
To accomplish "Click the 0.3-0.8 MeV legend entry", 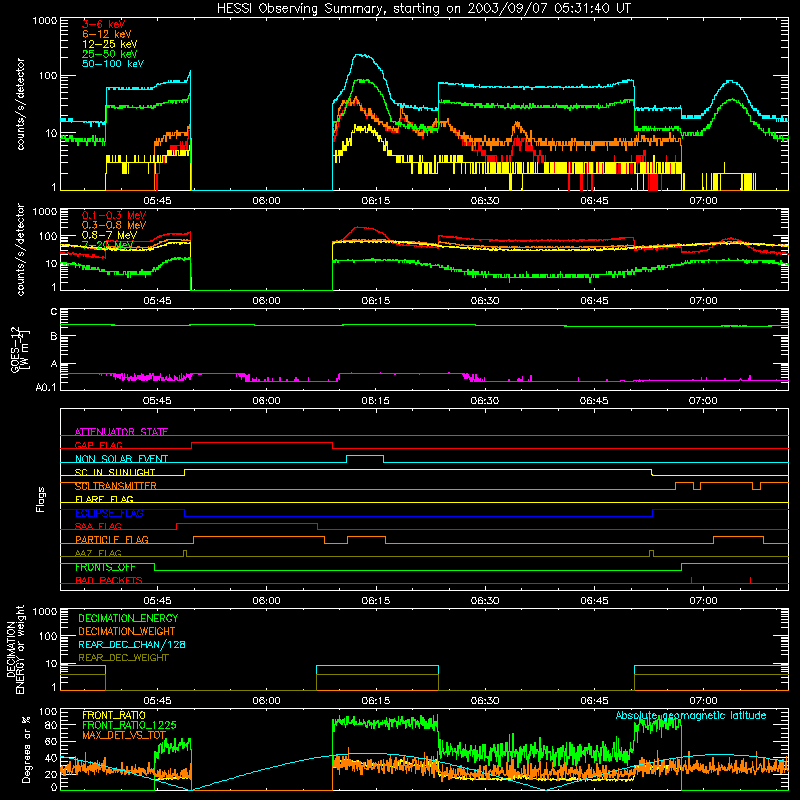I will (114, 225).
